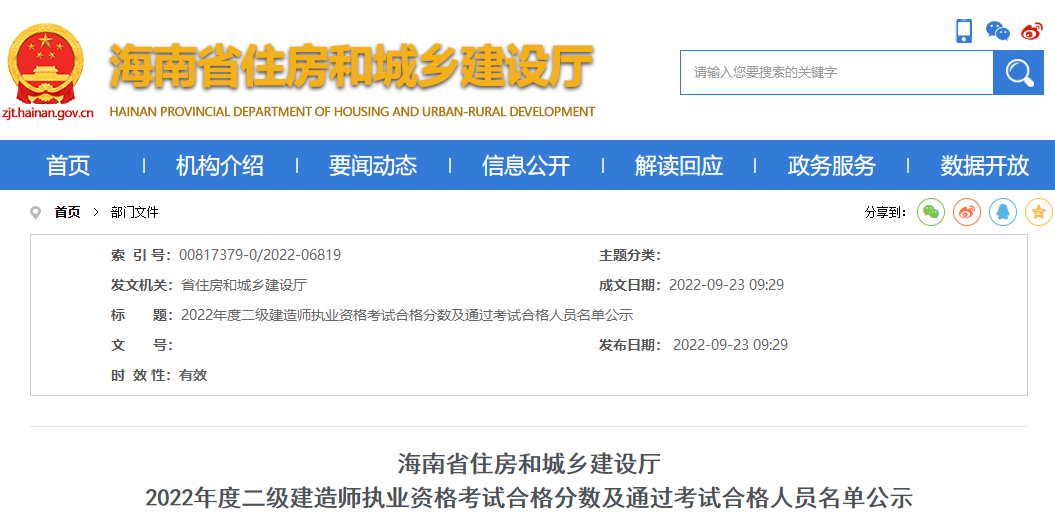This screenshot has height=527, width=1055.
Task: Open the Weibo icon in header
Action: pos(1032,31)
